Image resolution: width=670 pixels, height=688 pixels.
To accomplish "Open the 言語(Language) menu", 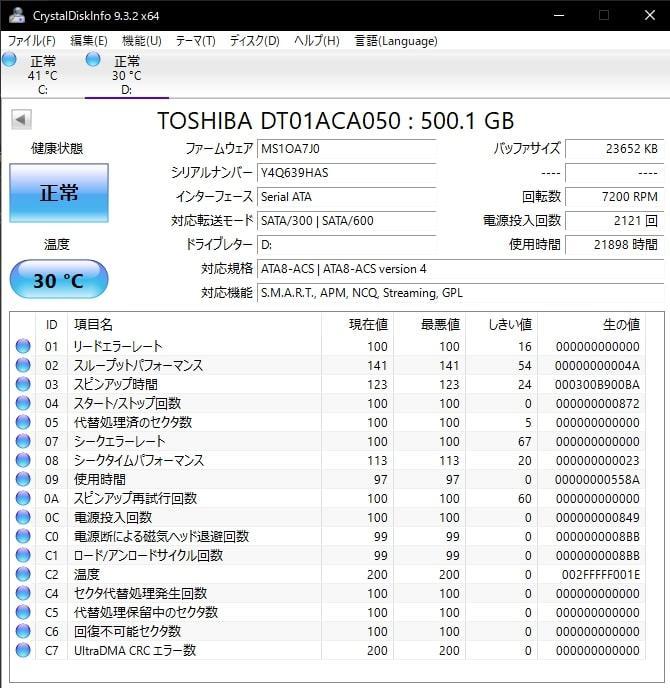I will 396,41.
